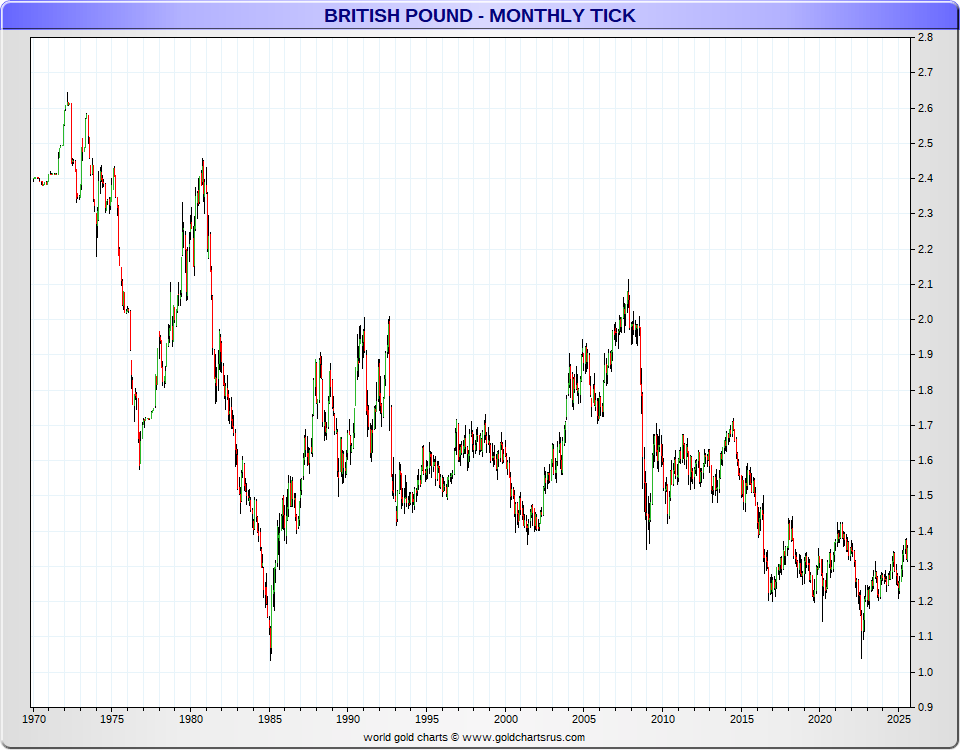Click the '1.6' y-axis value
Screen dimensions: 960x750
[x=926, y=460]
